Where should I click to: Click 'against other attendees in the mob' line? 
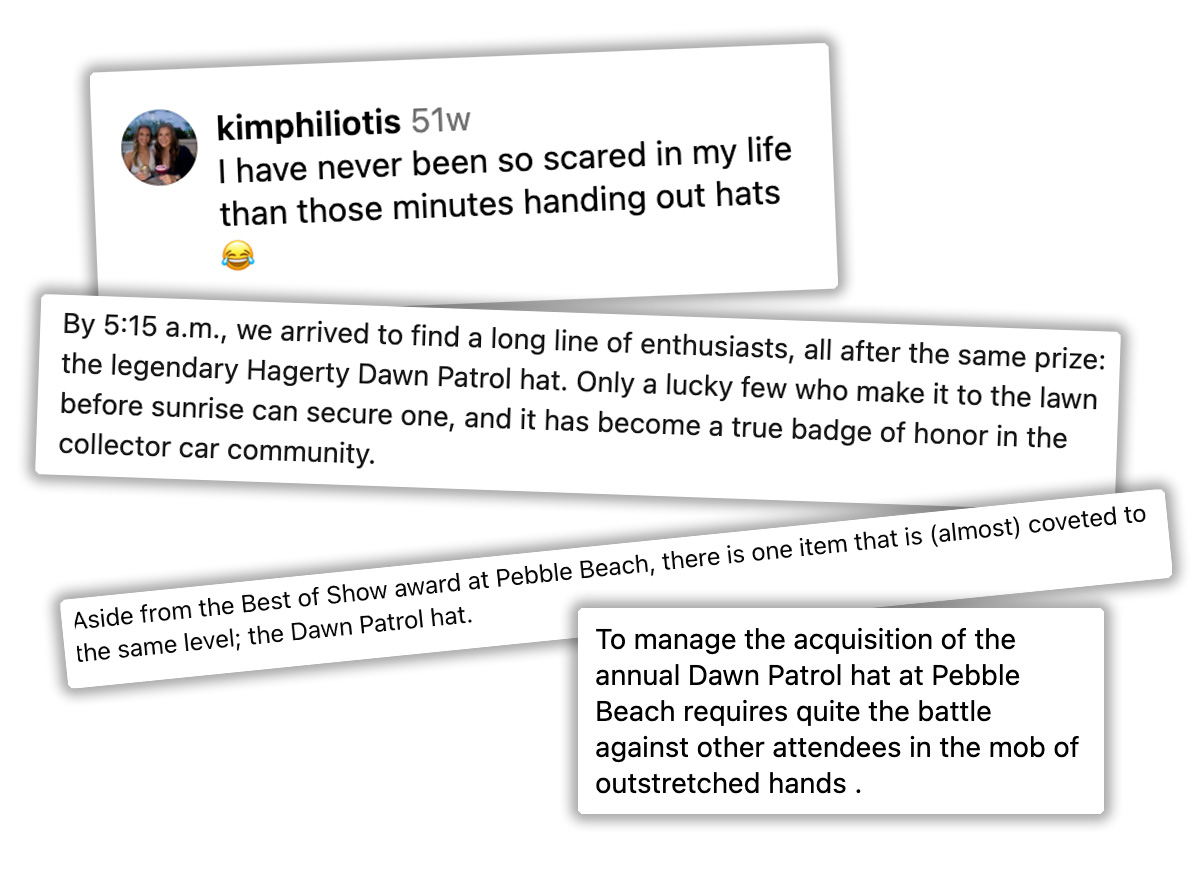pyautogui.click(x=837, y=747)
